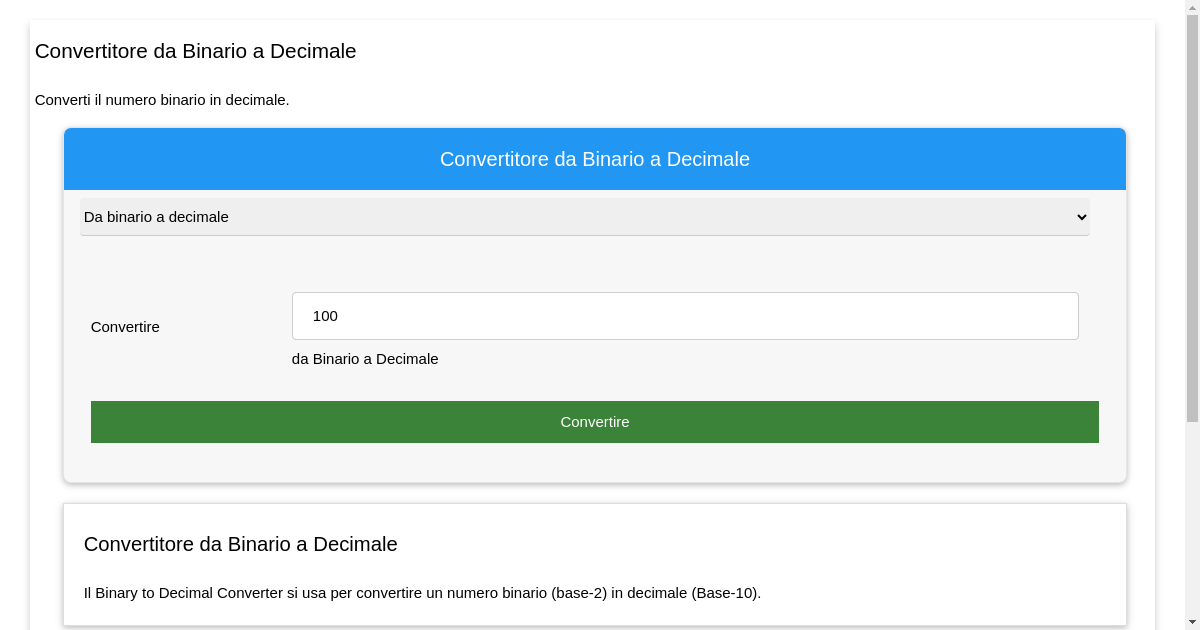Click inside the binary number input field
The height and width of the screenshot is (630, 1200).
point(685,316)
